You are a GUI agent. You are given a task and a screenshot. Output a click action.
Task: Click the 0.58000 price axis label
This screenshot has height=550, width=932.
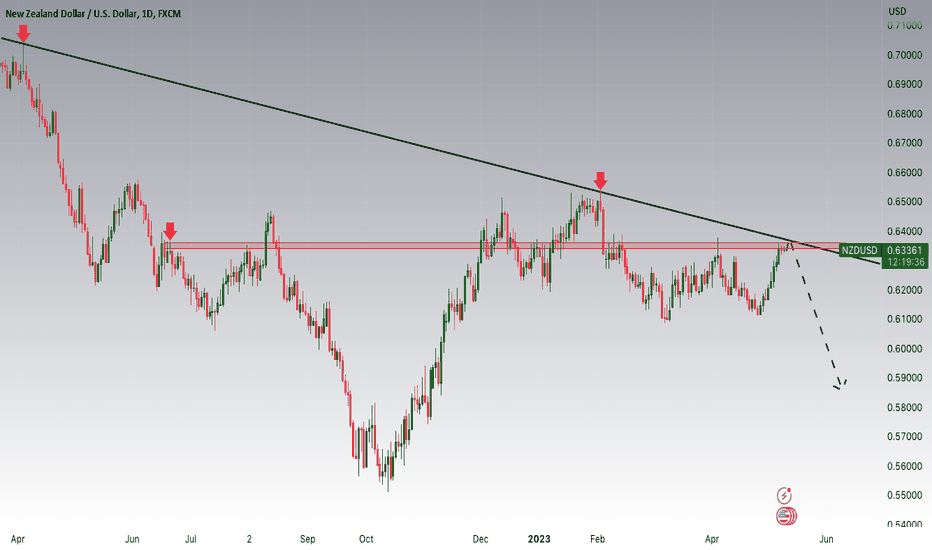pyautogui.click(x=905, y=407)
